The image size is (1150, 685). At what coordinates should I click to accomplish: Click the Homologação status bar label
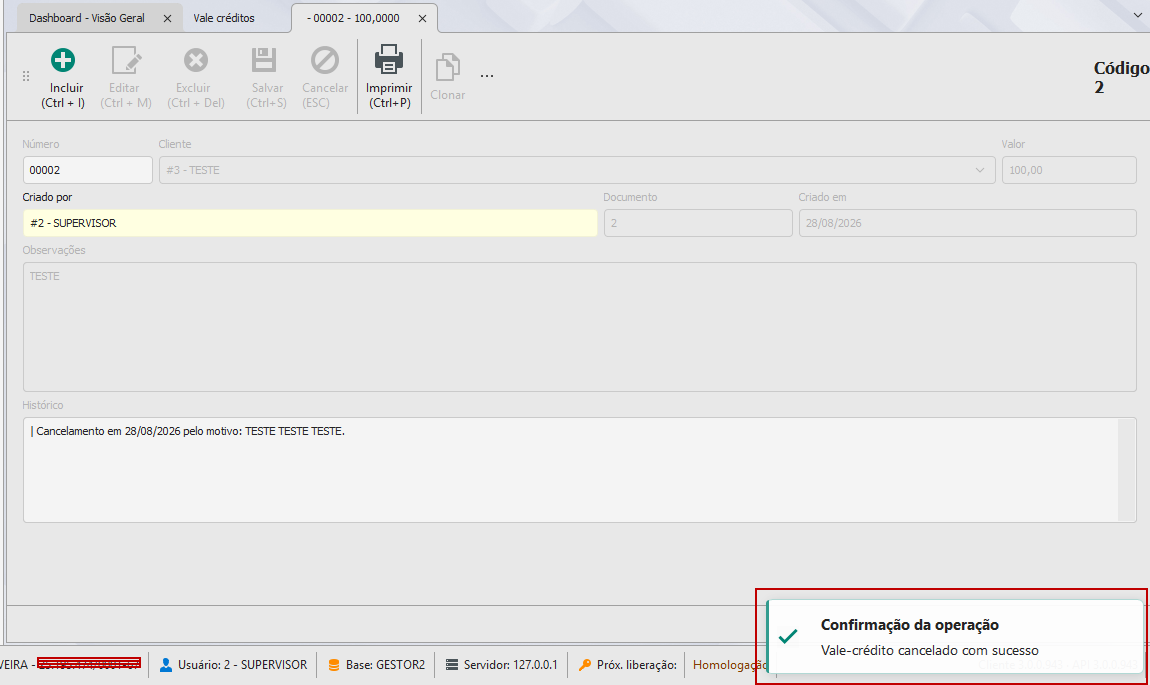pos(730,665)
